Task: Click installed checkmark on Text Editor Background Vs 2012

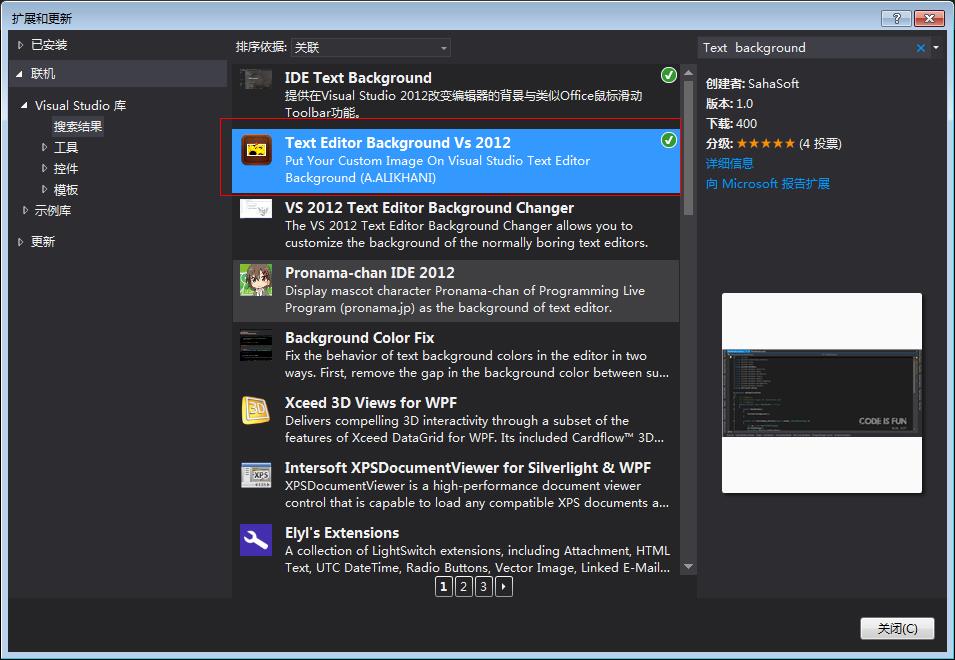Action: [x=669, y=140]
